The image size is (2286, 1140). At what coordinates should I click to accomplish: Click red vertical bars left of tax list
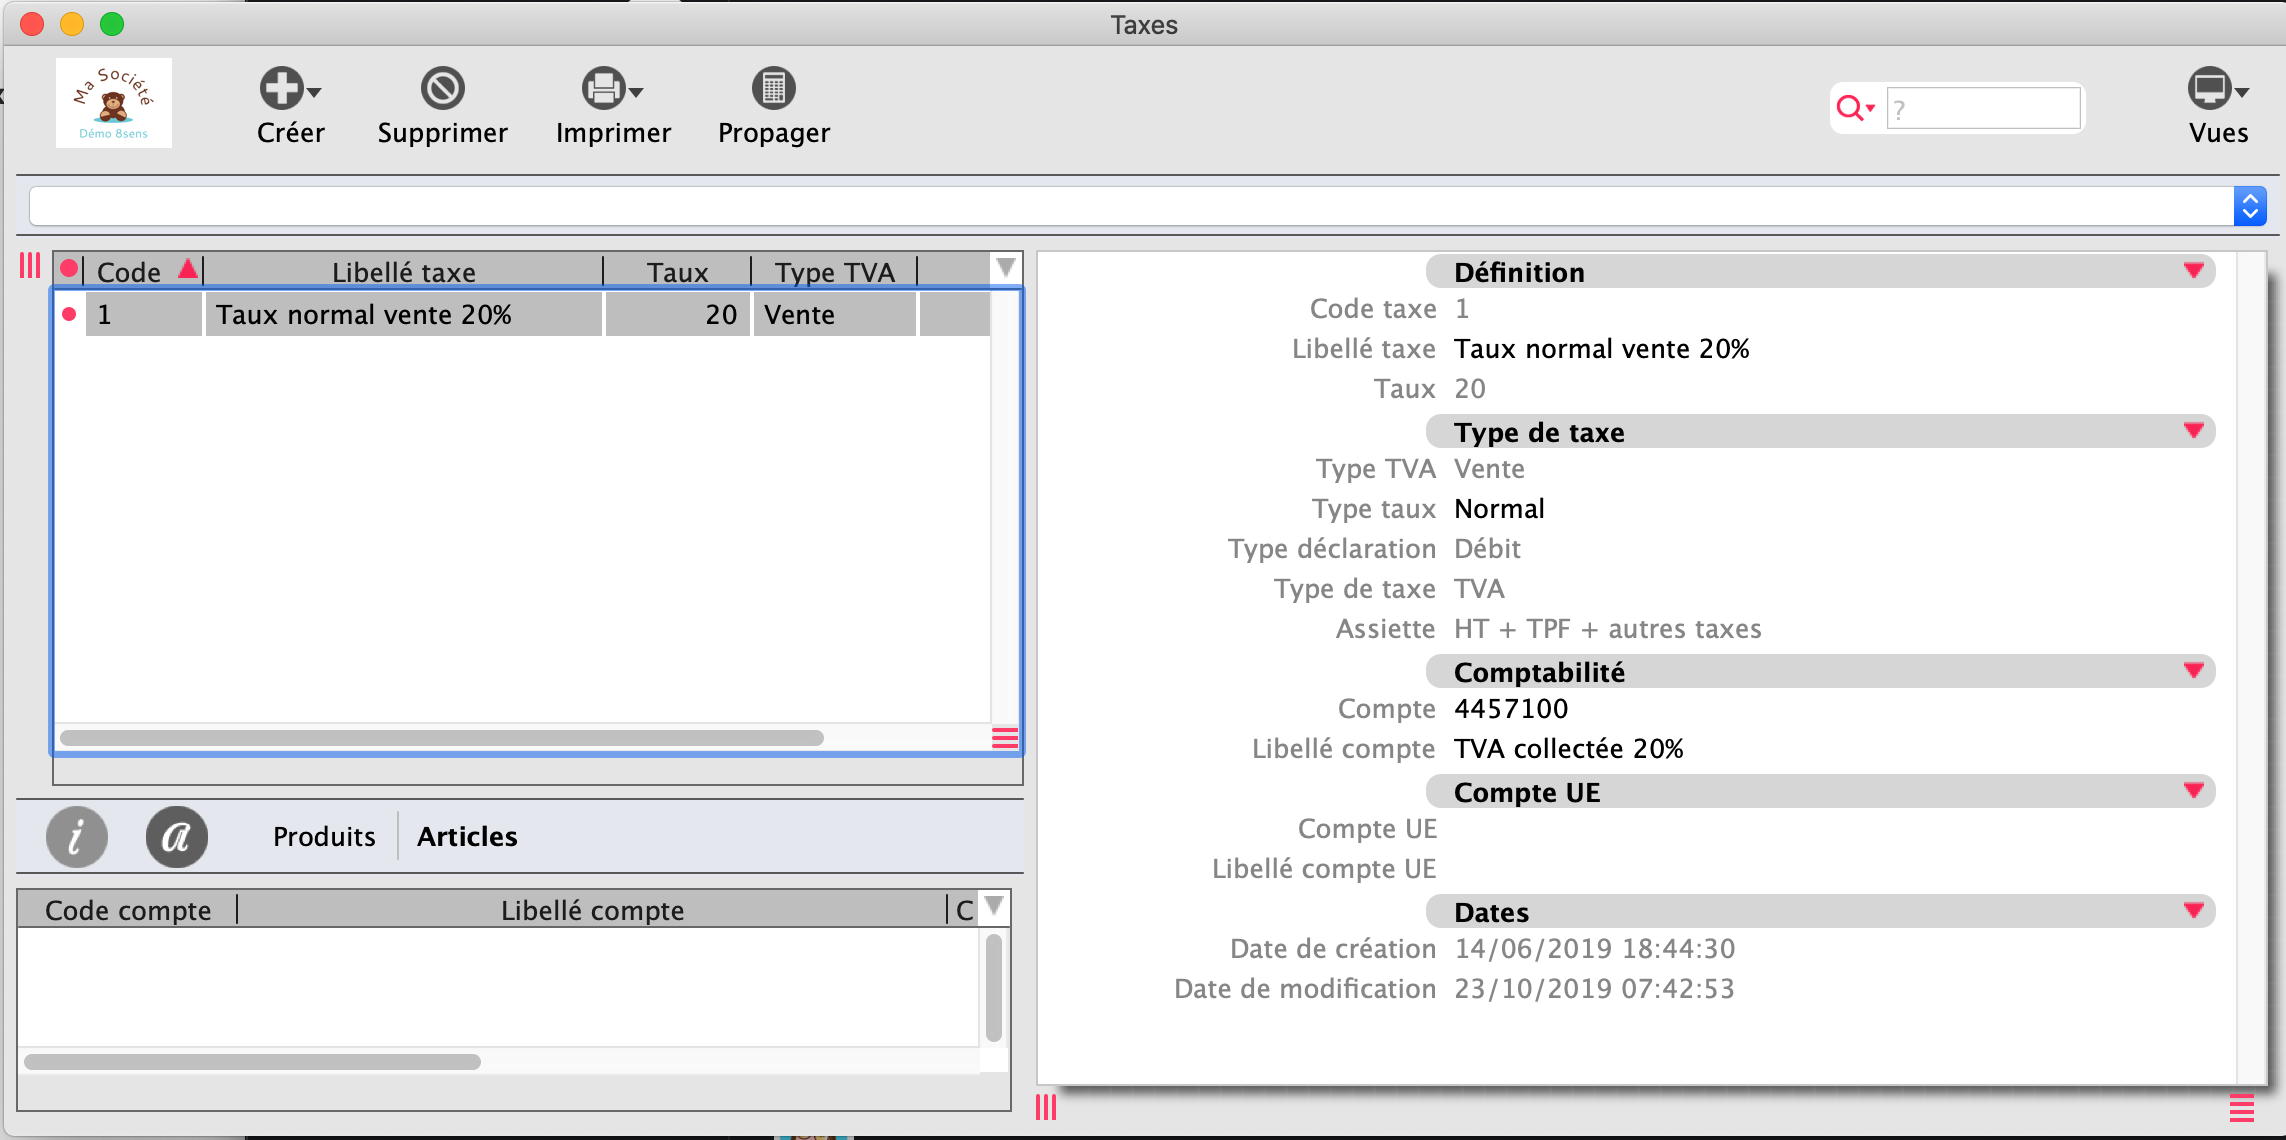tap(30, 266)
